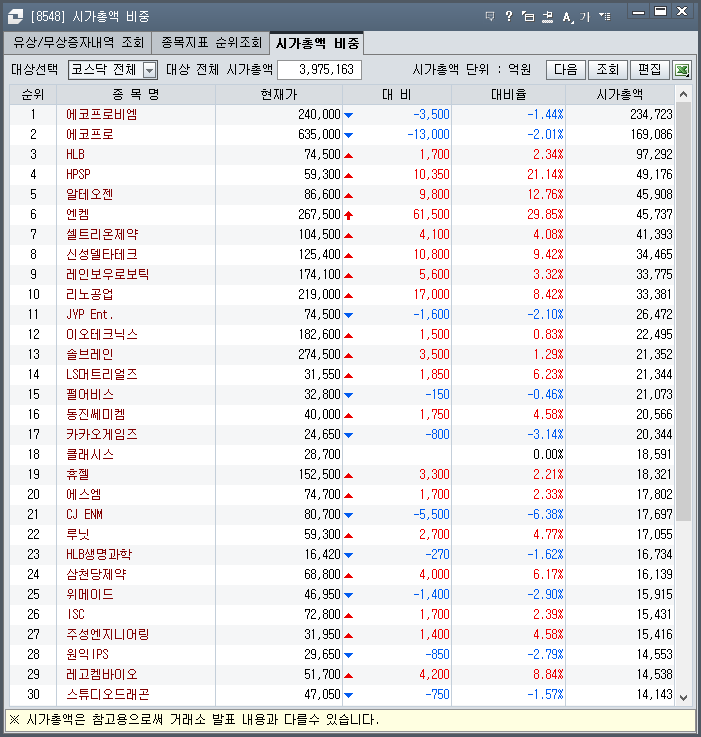Select stock 솔브레인

click(x=89, y=354)
